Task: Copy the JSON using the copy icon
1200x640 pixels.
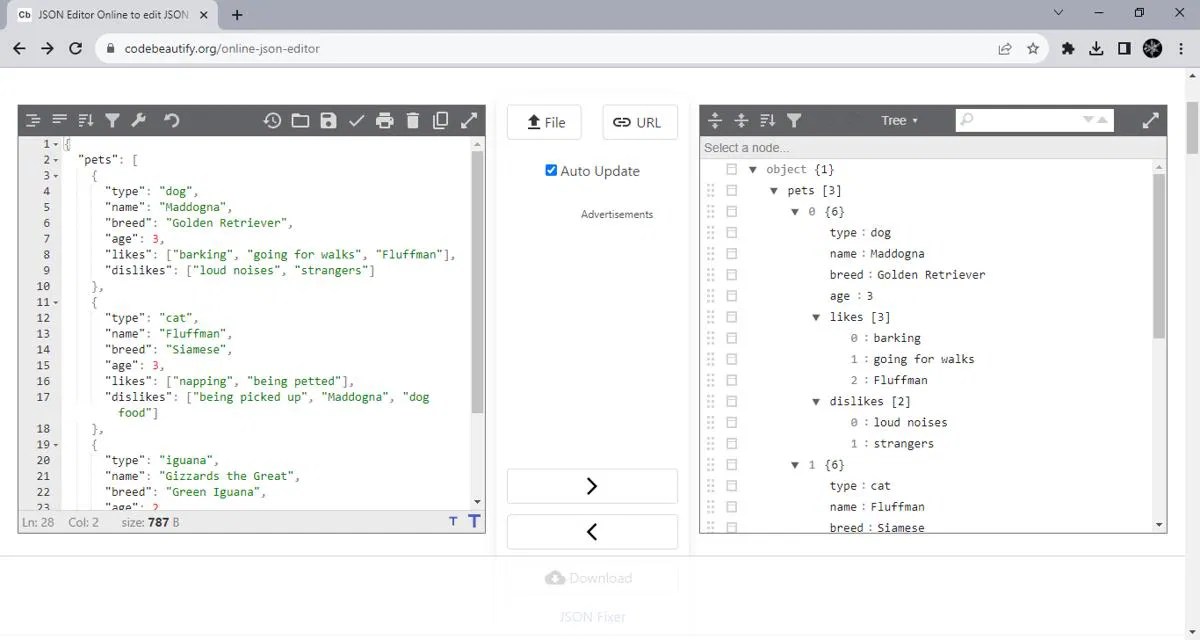Action: click(x=441, y=120)
